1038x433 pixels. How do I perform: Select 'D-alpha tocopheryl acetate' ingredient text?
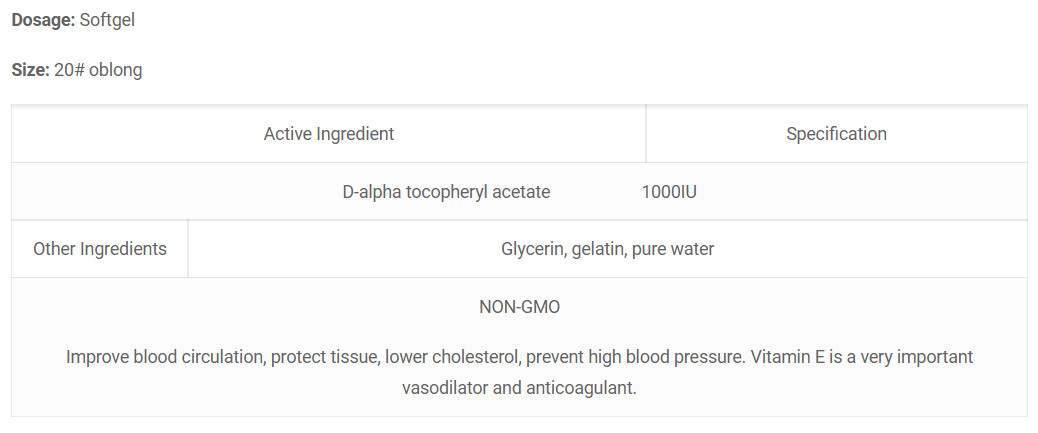pos(446,192)
